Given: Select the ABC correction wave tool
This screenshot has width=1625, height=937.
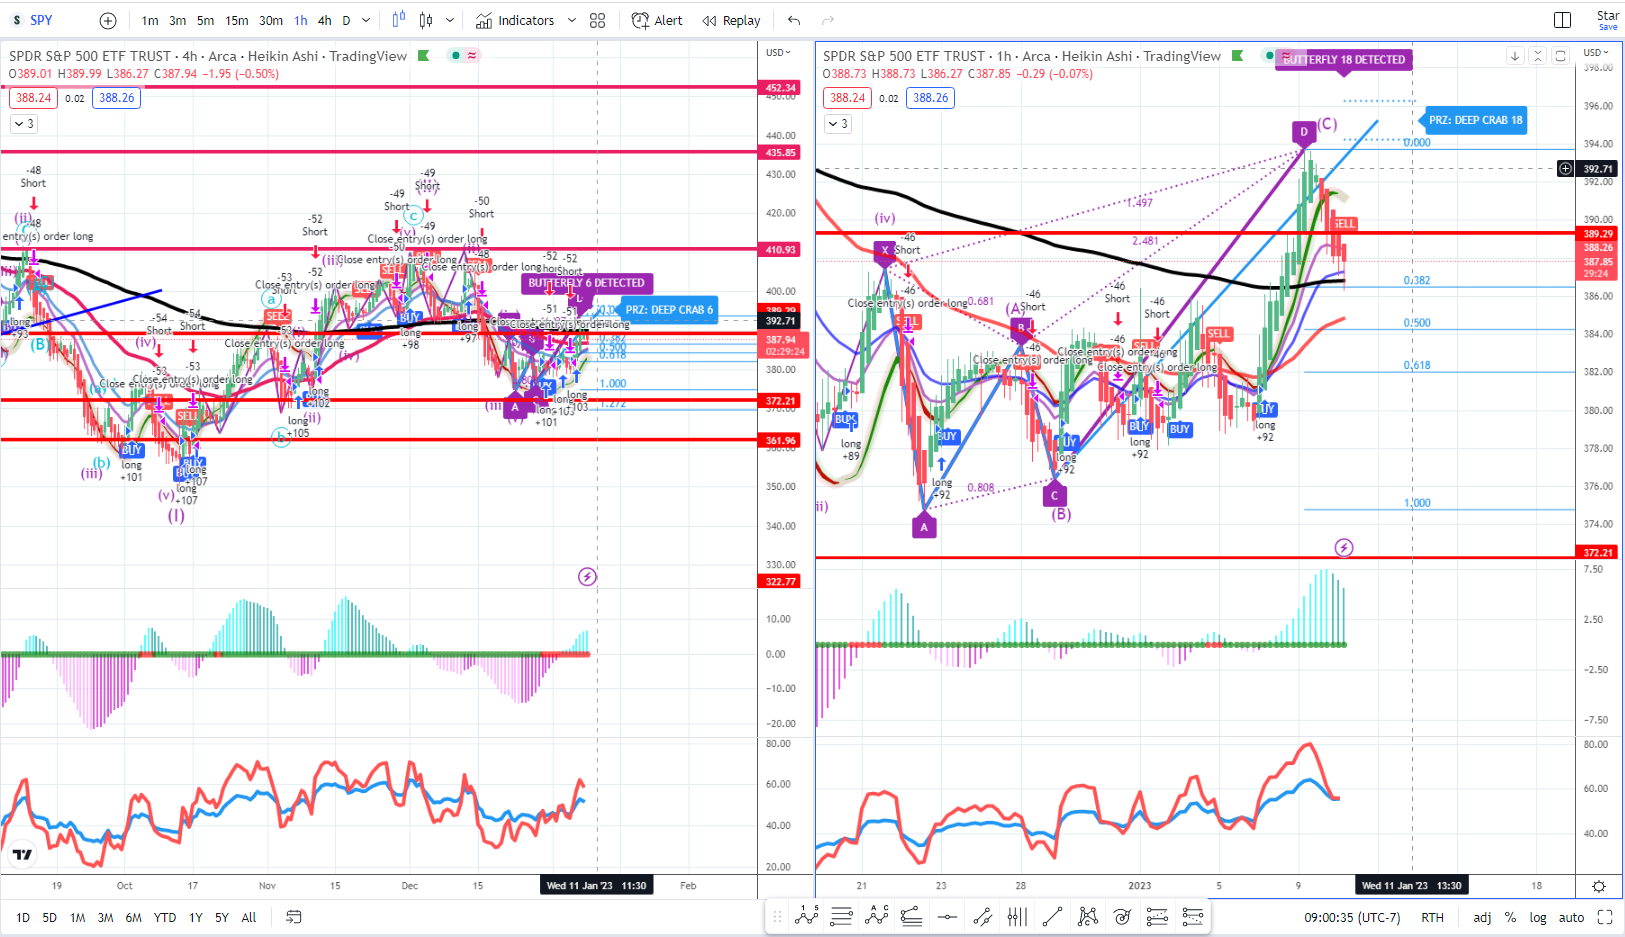Looking at the screenshot, I should (877, 916).
